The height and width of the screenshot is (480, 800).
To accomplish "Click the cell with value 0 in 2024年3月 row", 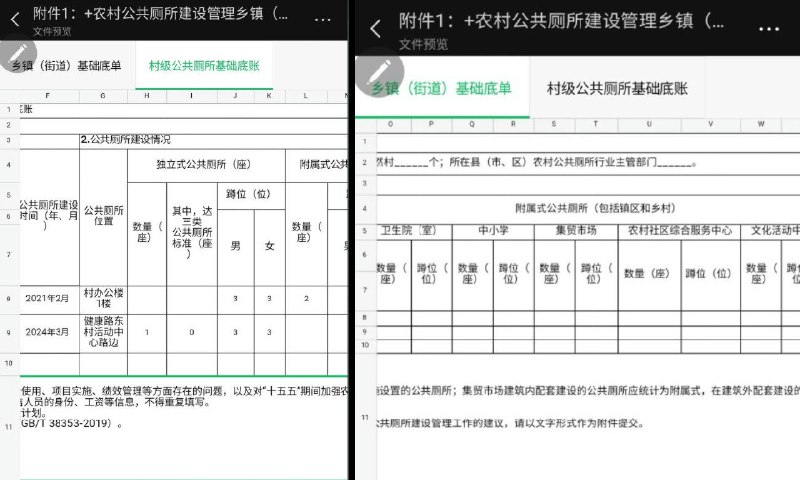I will click(192, 332).
